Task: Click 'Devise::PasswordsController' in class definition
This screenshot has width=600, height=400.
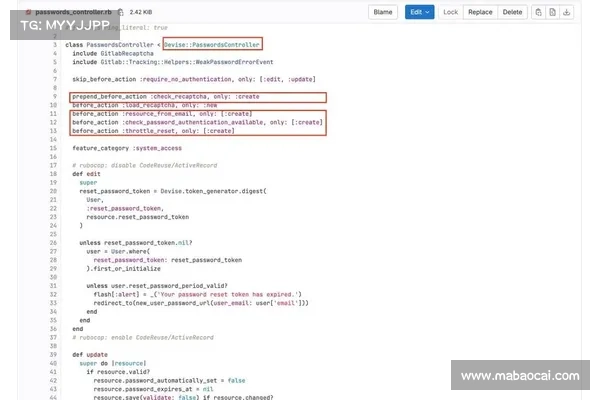Action: [x=212, y=45]
